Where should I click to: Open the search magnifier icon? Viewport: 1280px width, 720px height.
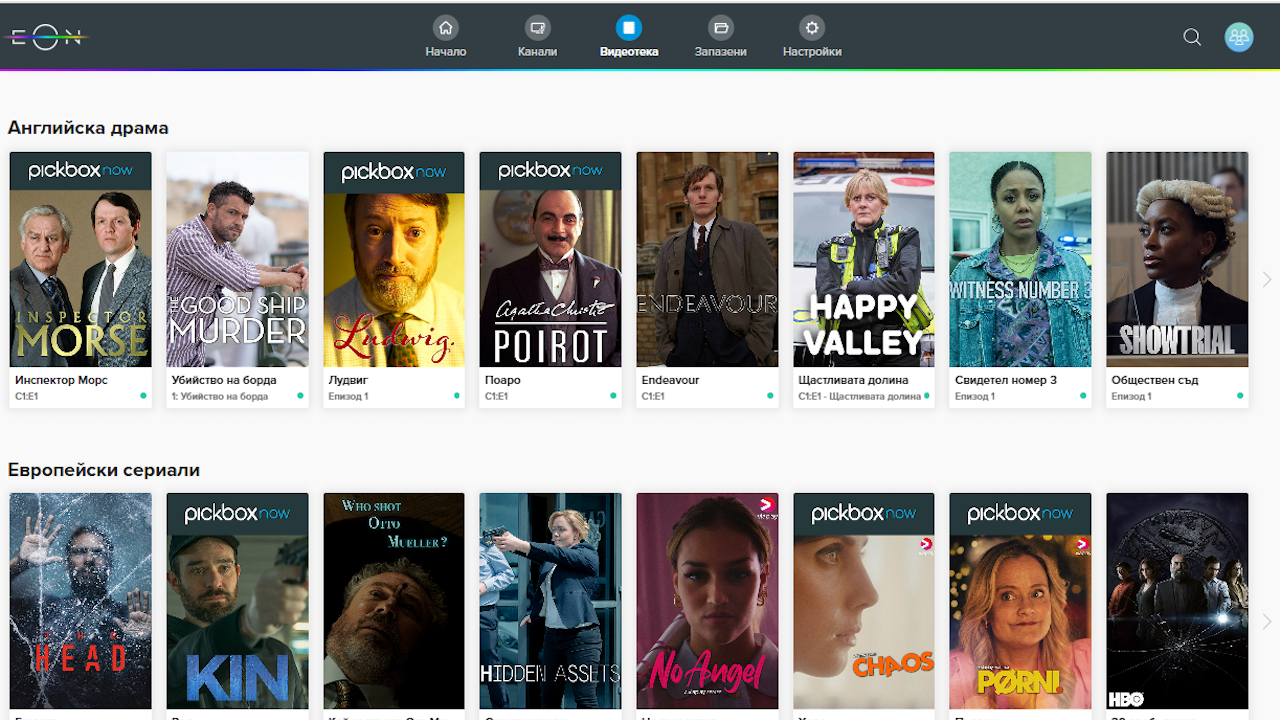(1192, 37)
